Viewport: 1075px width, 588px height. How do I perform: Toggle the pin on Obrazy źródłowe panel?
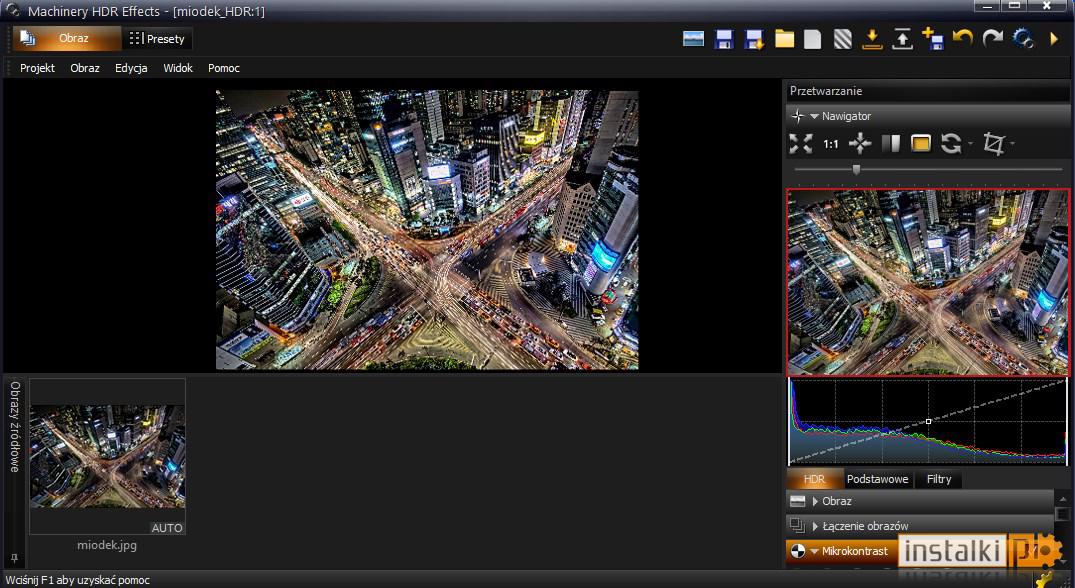14,559
